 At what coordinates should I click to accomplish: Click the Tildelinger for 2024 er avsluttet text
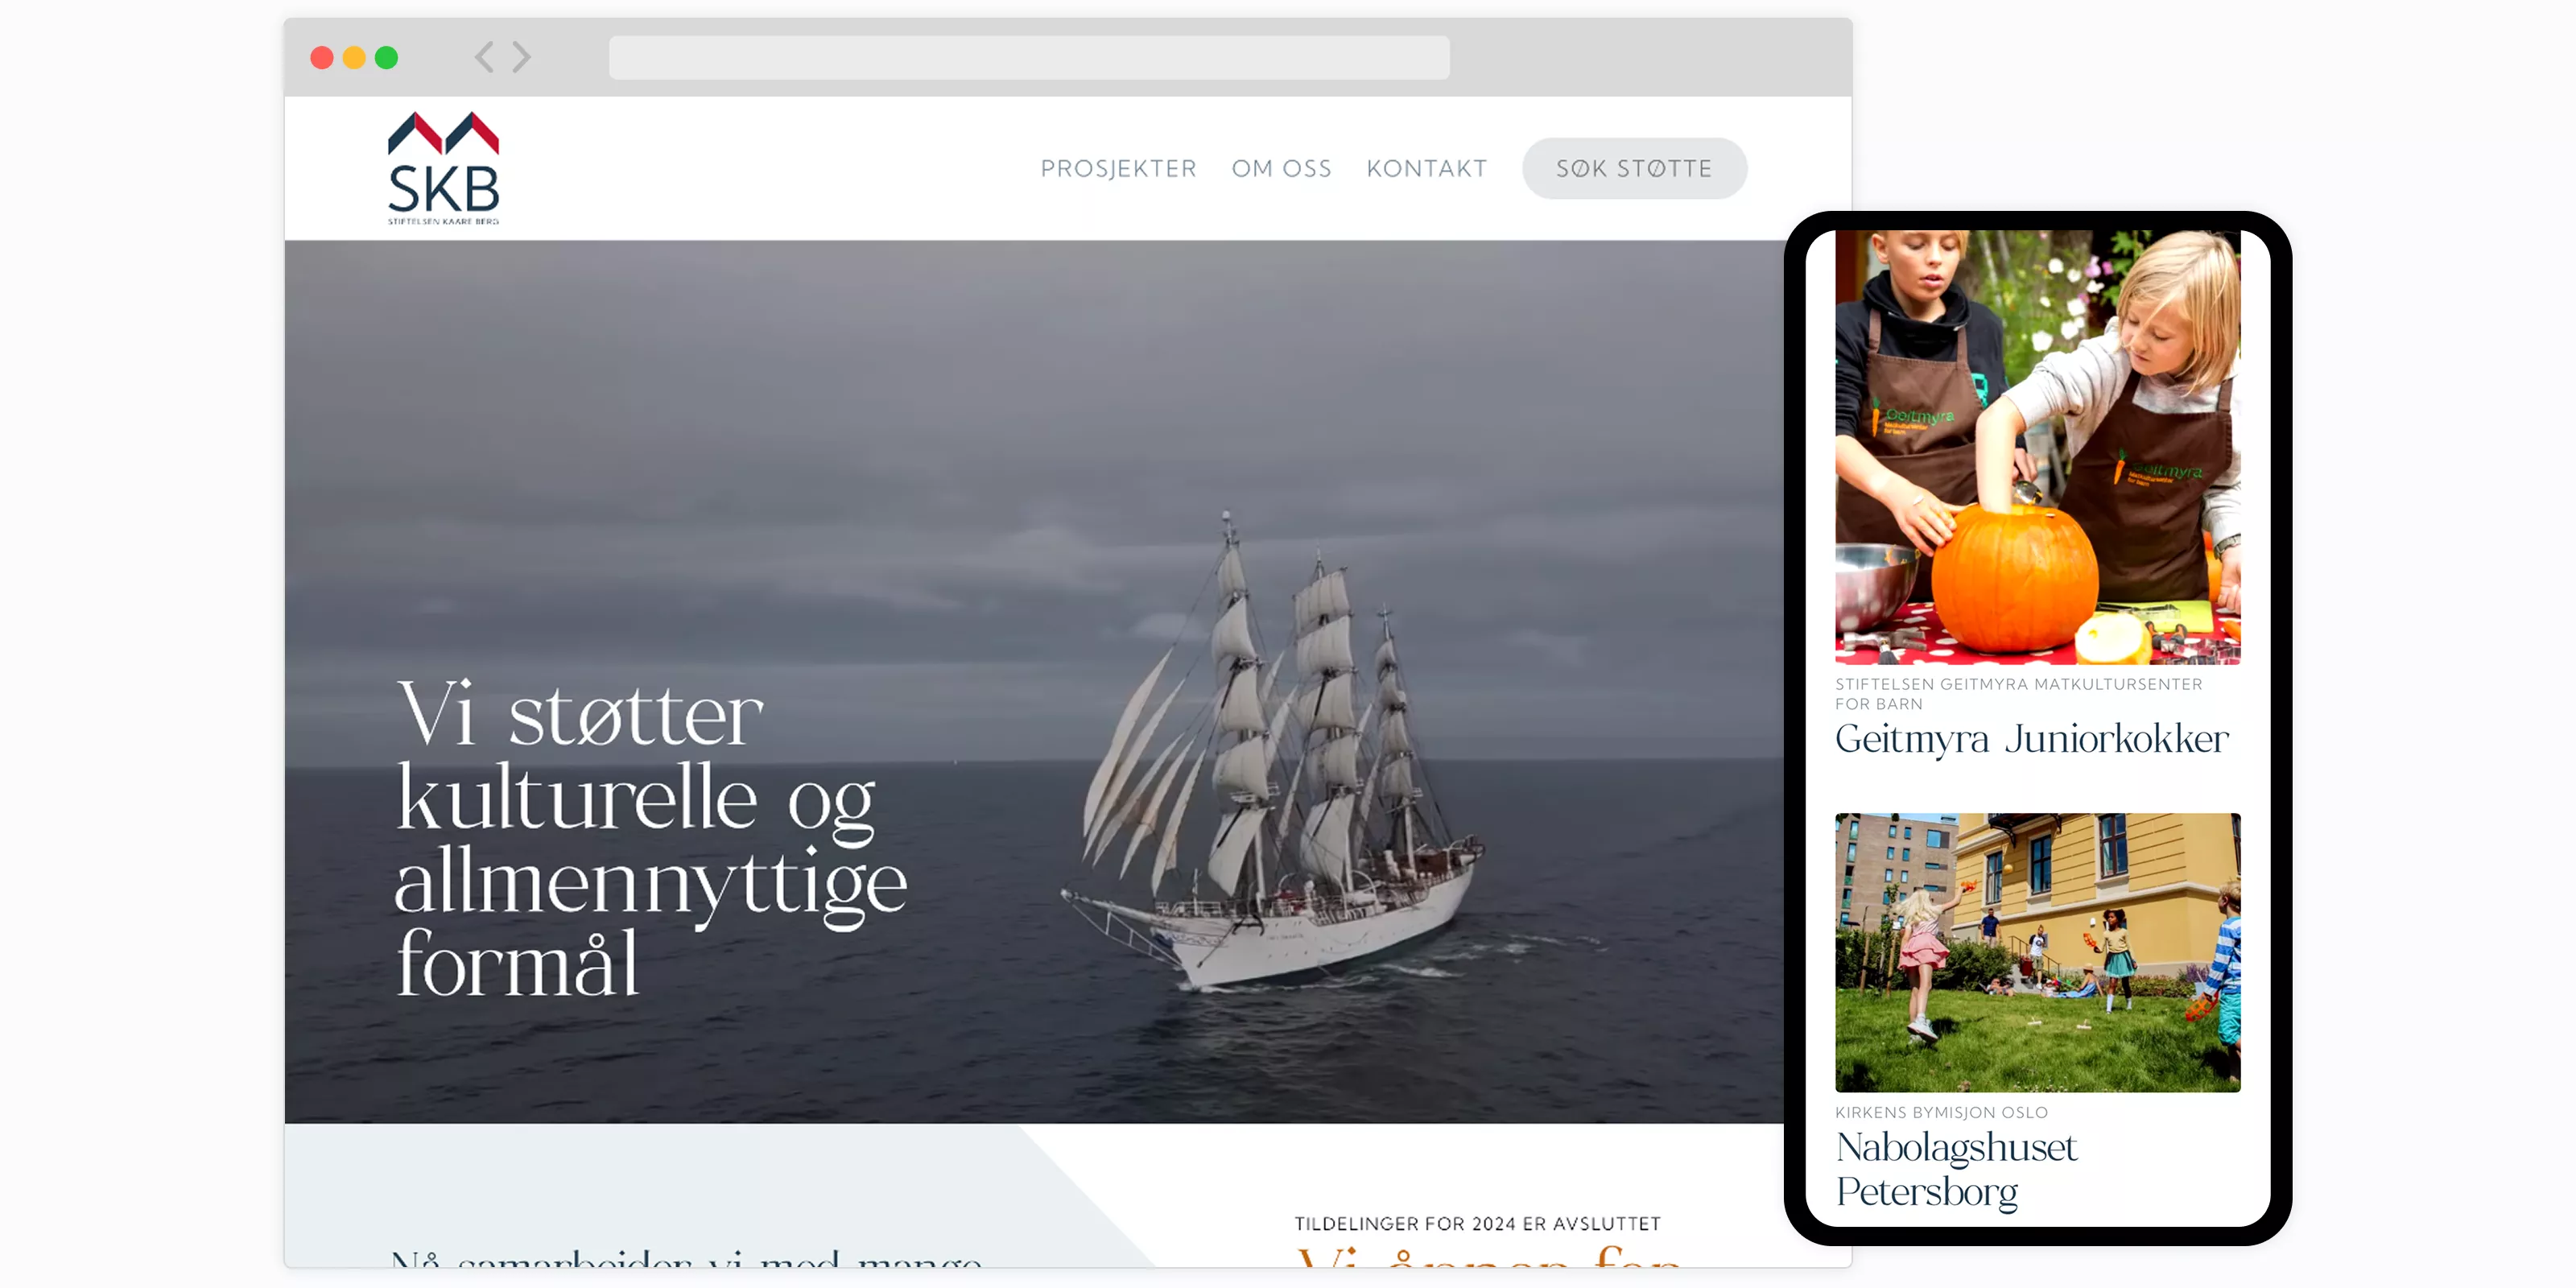tap(1477, 1224)
